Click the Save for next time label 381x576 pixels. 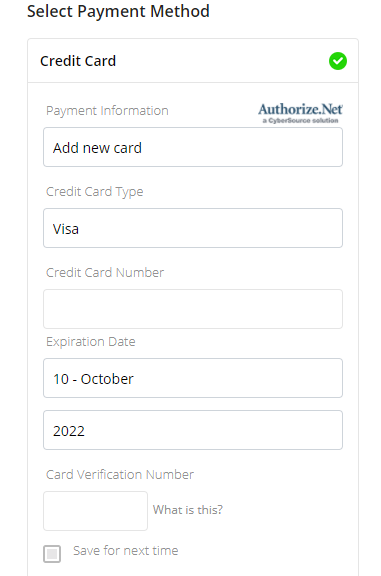(x=126, y=550)
